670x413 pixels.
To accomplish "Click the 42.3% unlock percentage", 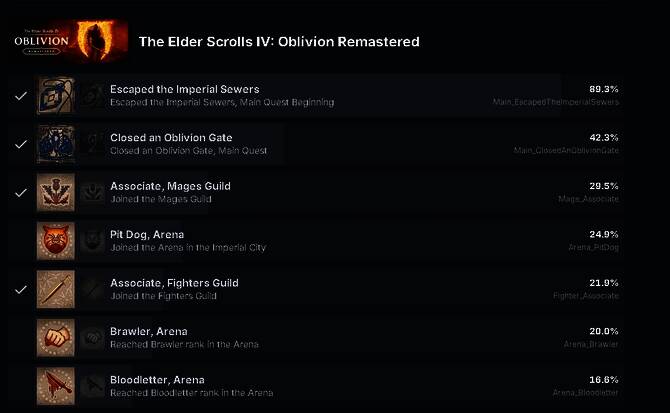I will [604, 137].
